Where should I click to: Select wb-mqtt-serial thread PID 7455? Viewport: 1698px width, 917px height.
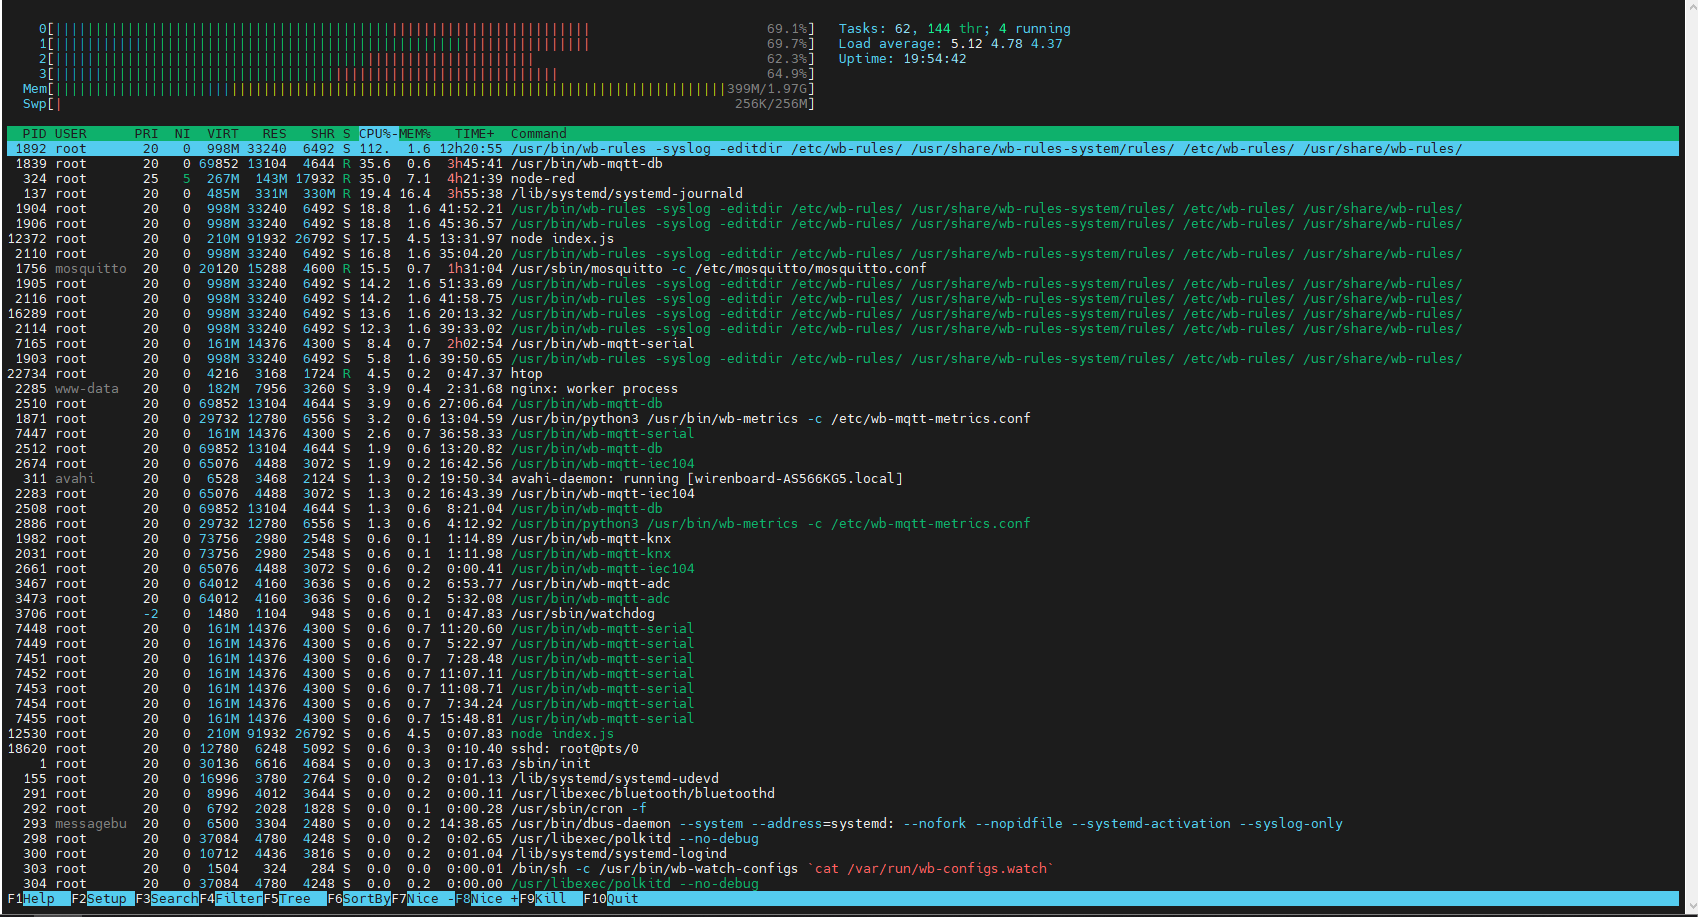843,719
